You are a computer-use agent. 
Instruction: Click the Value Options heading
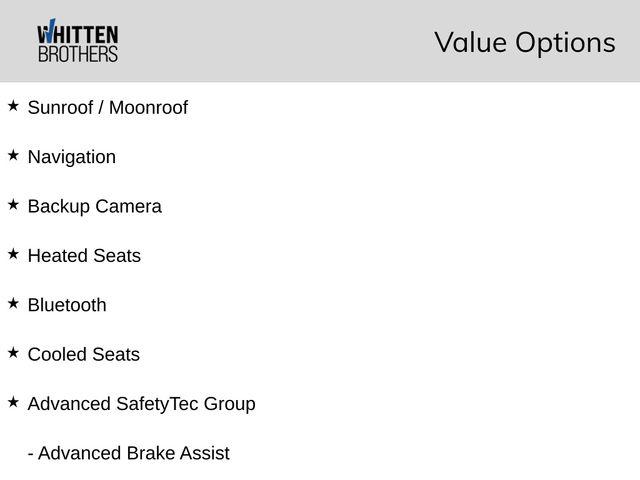[524, 42]
